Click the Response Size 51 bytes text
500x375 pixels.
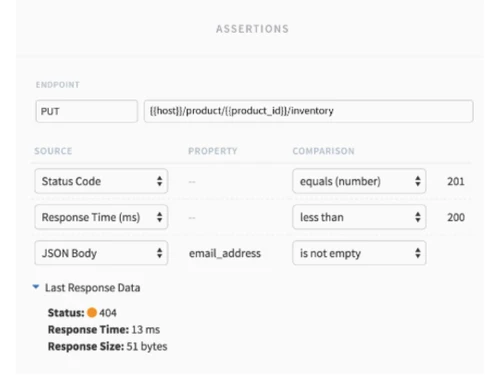click(x=108, y=346)
